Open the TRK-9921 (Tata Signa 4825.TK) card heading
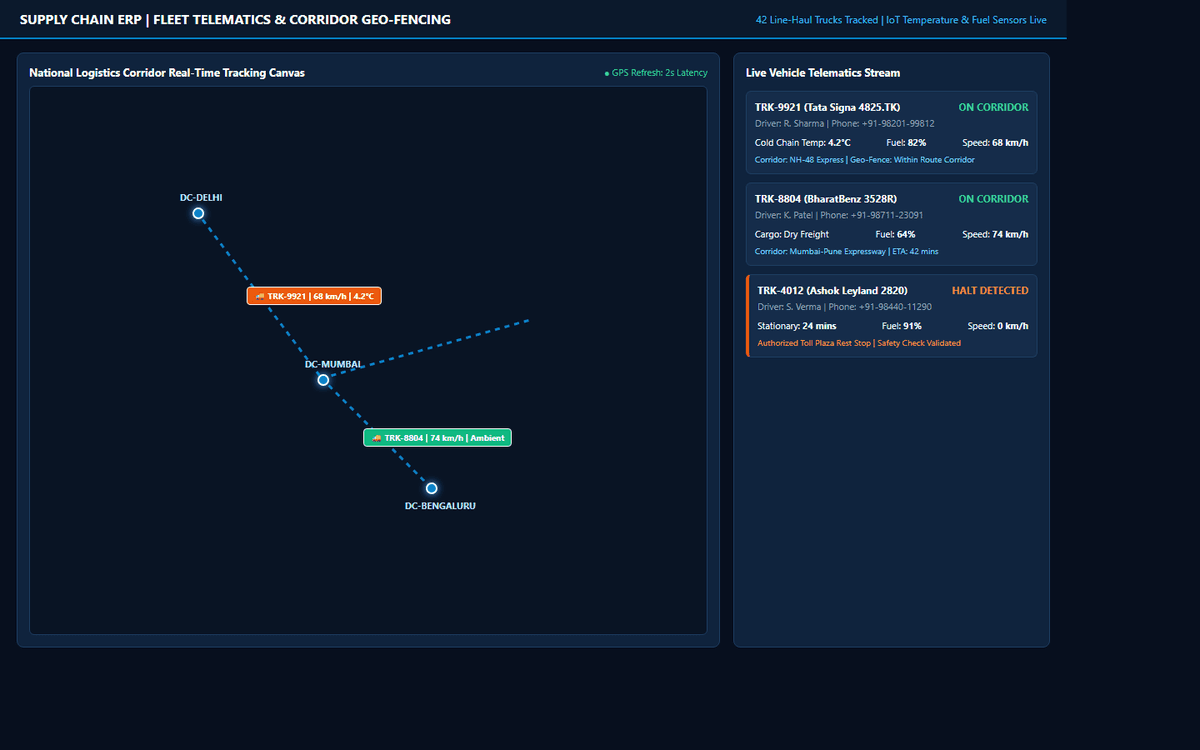The width and height of the screenshot is (1200, 750). 827,107
